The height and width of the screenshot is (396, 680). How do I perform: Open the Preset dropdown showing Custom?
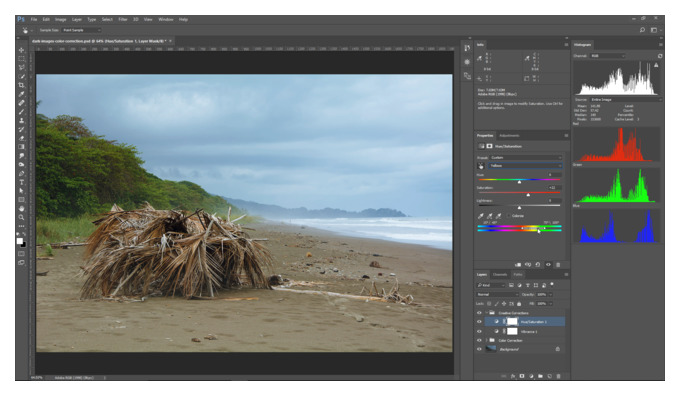click(526, 157)
